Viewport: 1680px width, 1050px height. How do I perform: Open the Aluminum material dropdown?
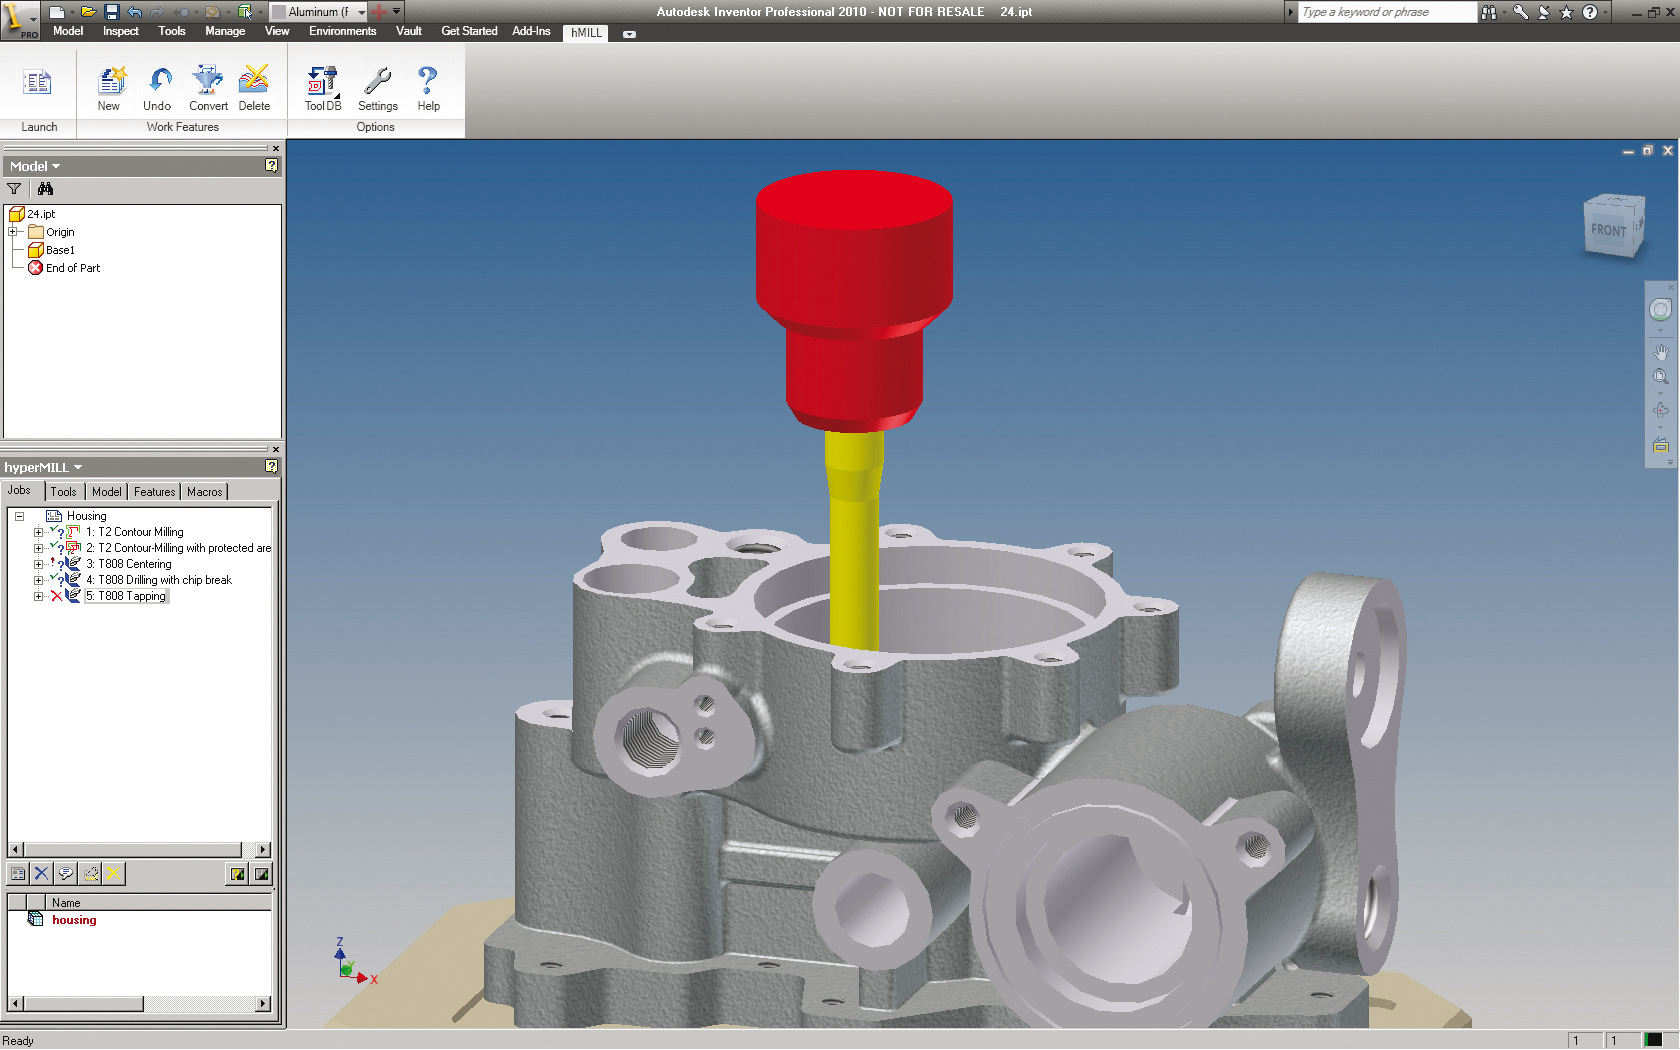coord(359,12)
